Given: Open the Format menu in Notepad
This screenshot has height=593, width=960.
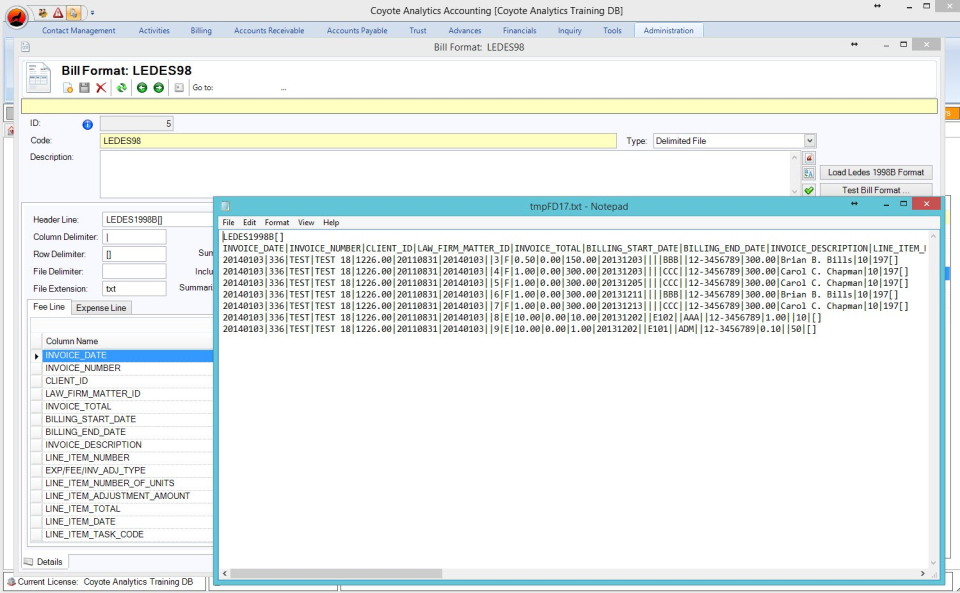Looking at the screenshot, I should tap(276, 222).
